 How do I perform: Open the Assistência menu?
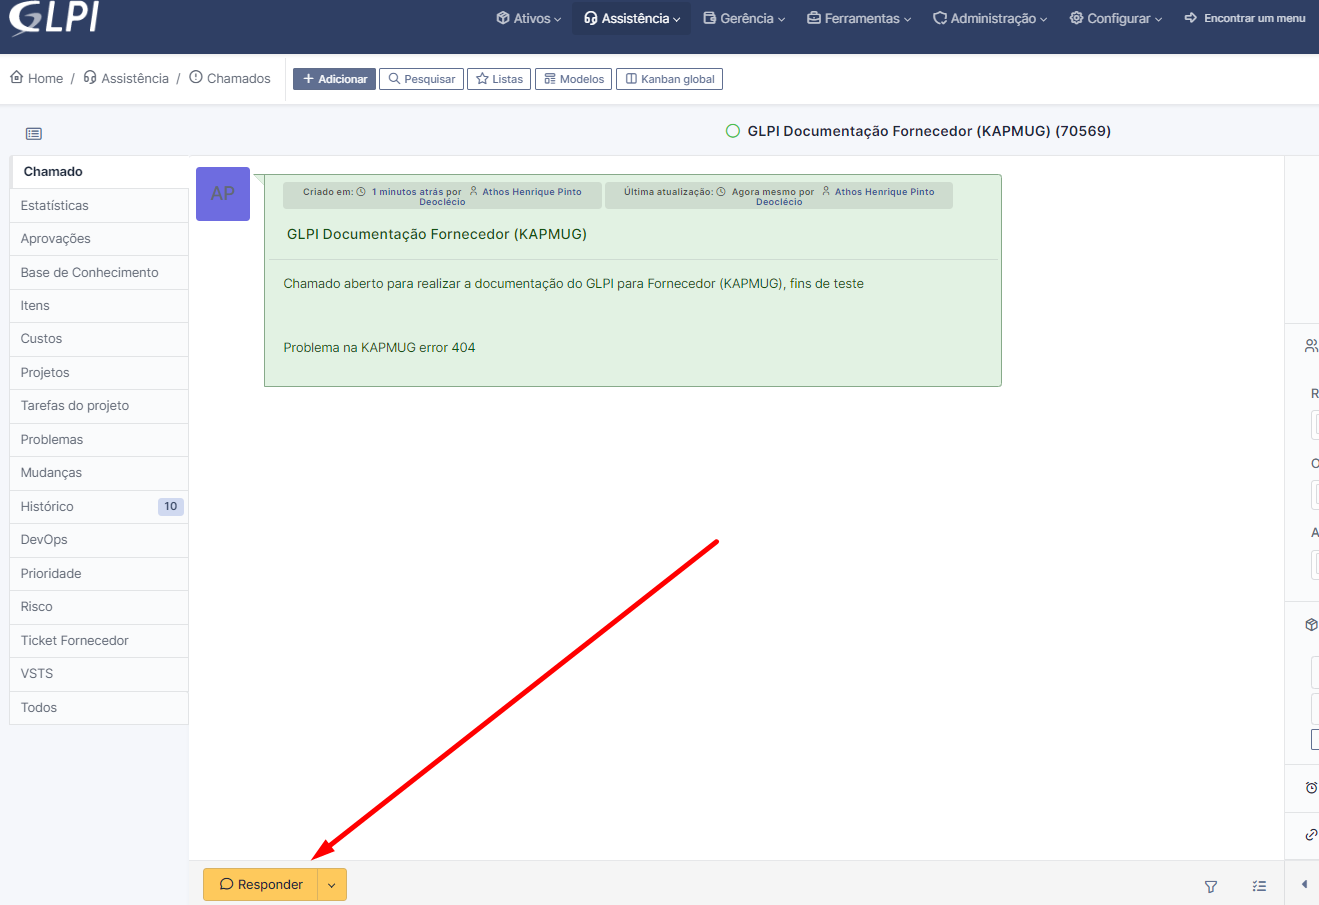632,18
